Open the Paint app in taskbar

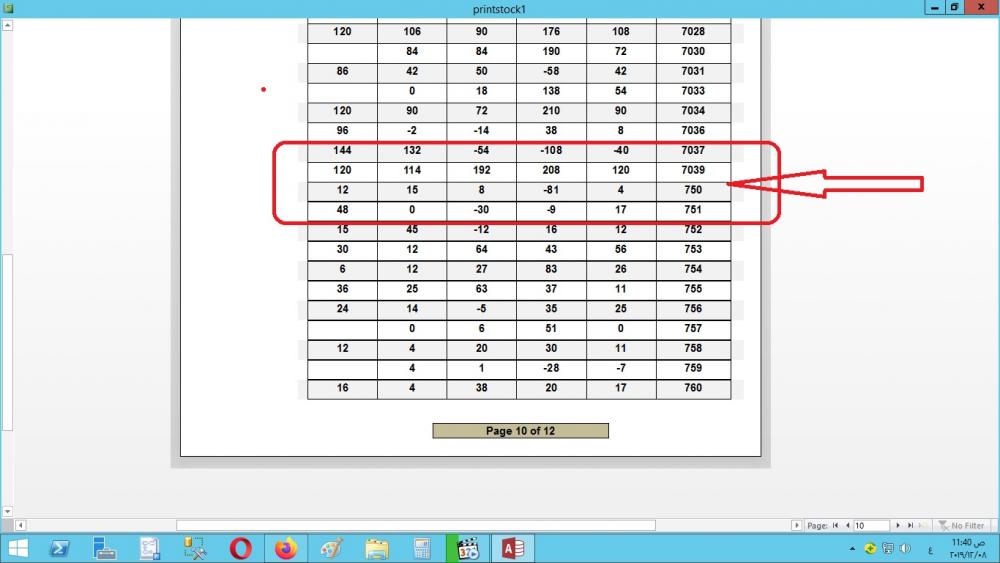pyautogui.click(x=331, y=548)
